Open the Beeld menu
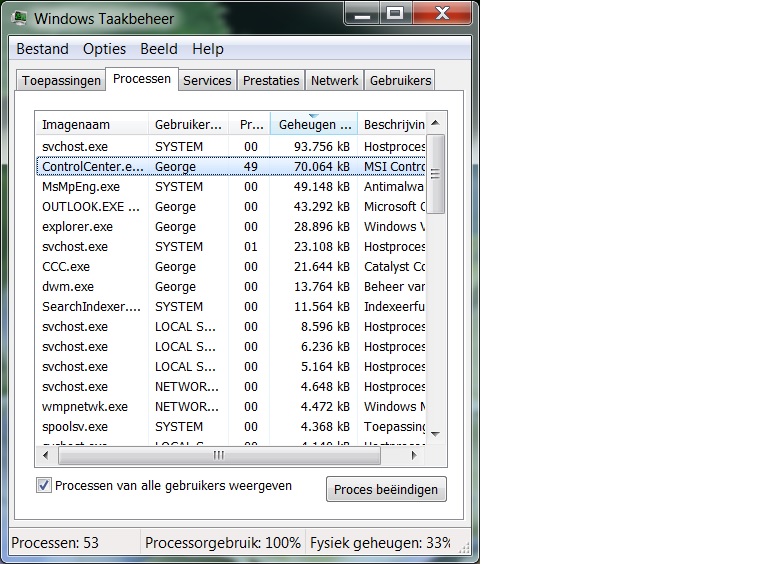Viewport: 768px width, 564px height. (159, 49)
